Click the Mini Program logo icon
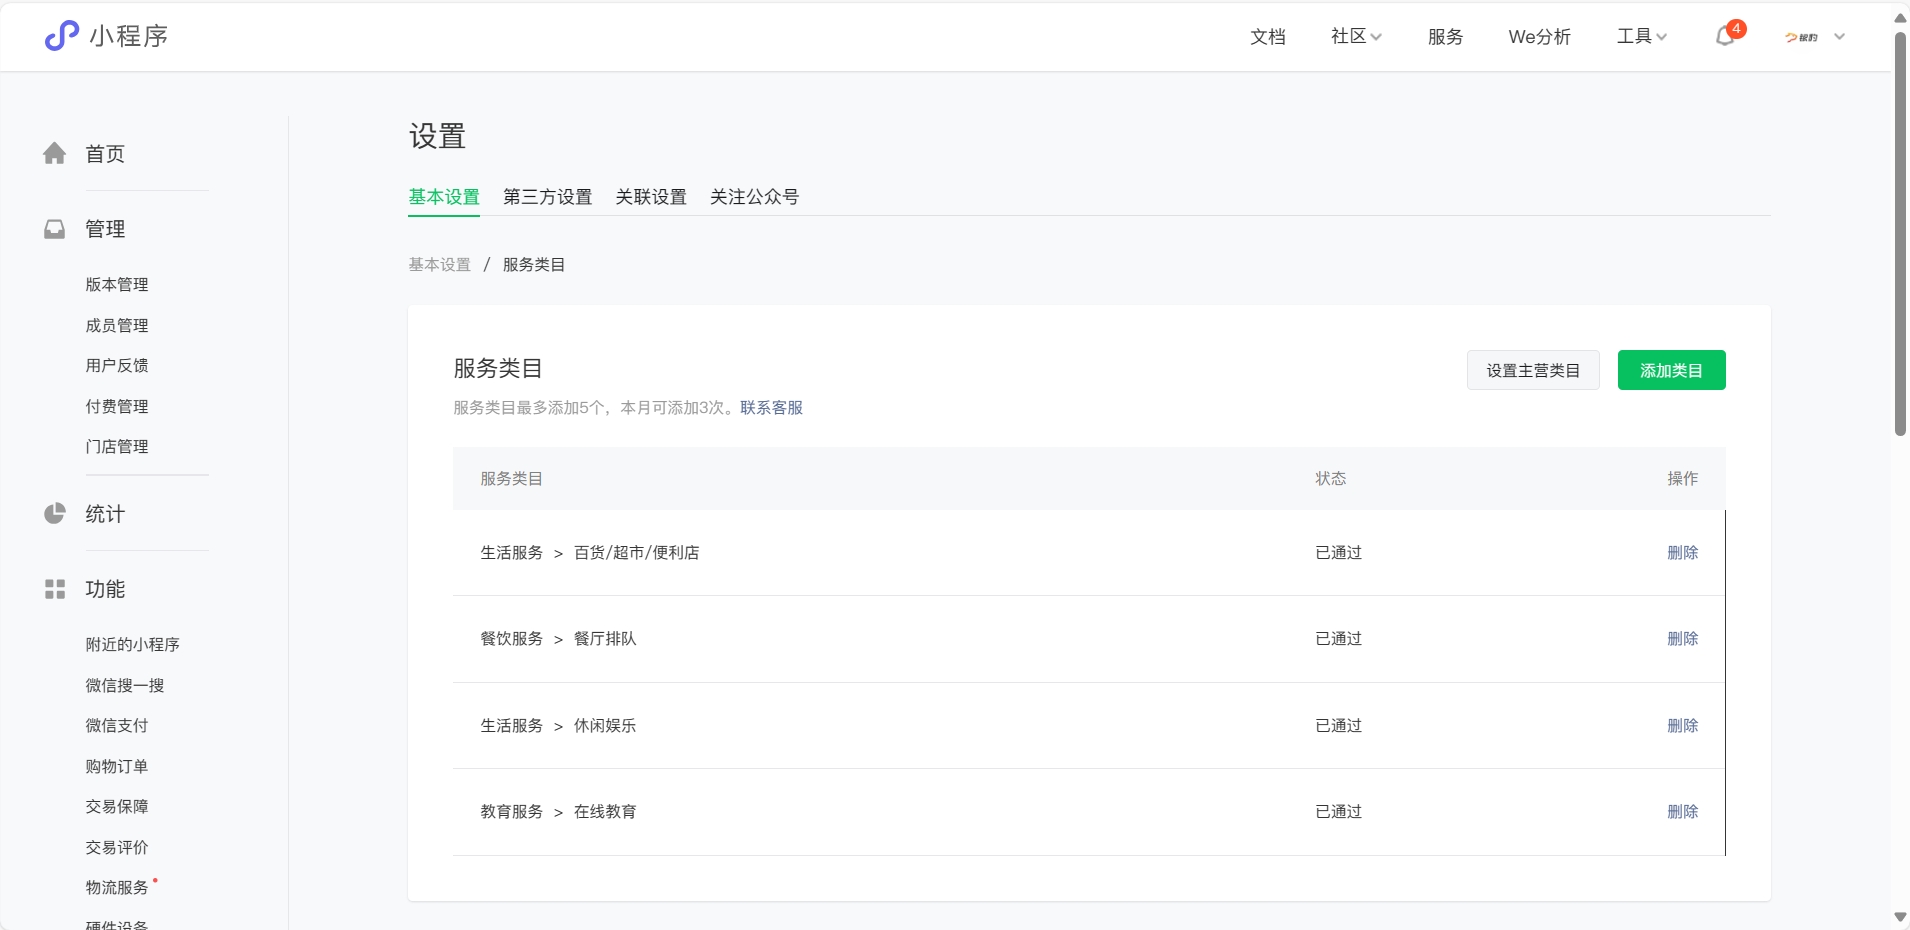1910x930 pixels. tap(61, 36)
